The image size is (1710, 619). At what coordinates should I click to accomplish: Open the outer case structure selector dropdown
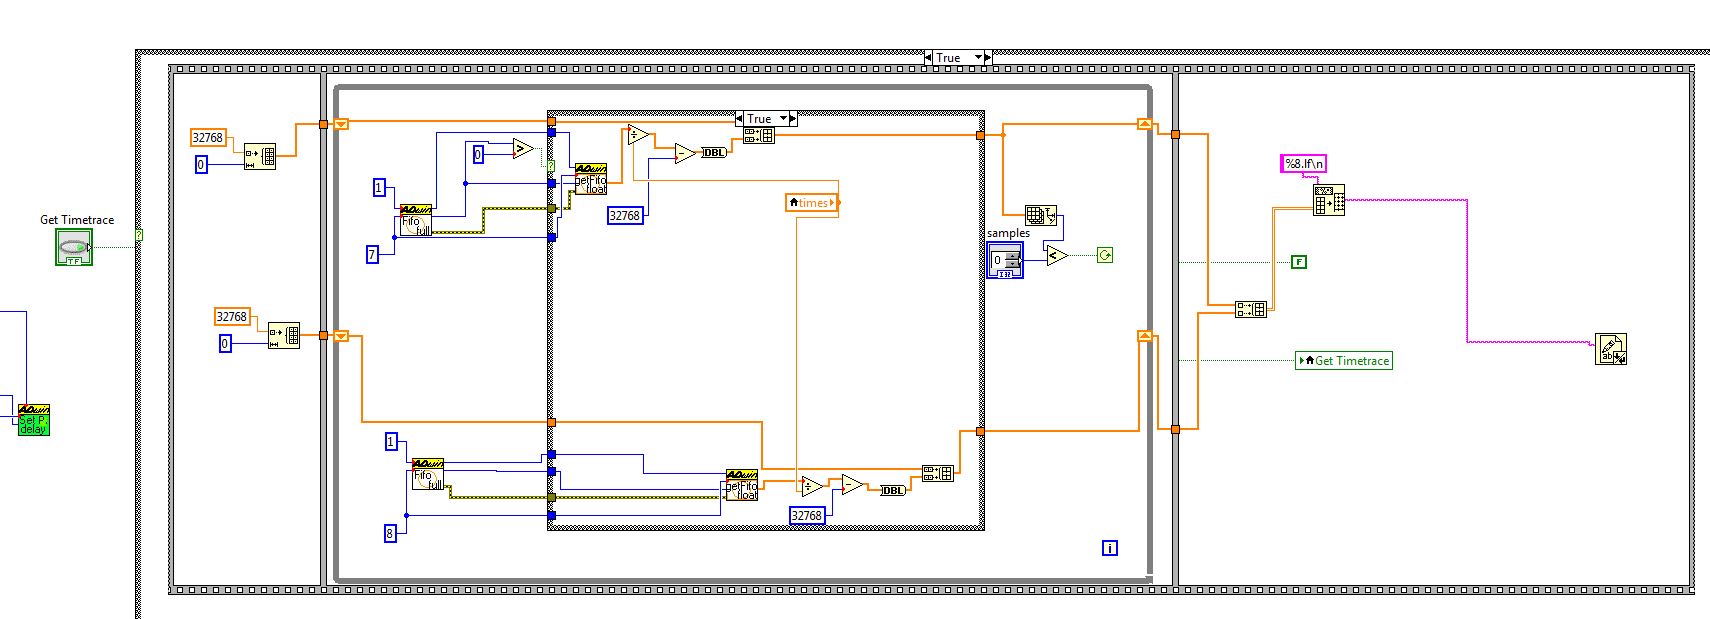pos(980,58)
